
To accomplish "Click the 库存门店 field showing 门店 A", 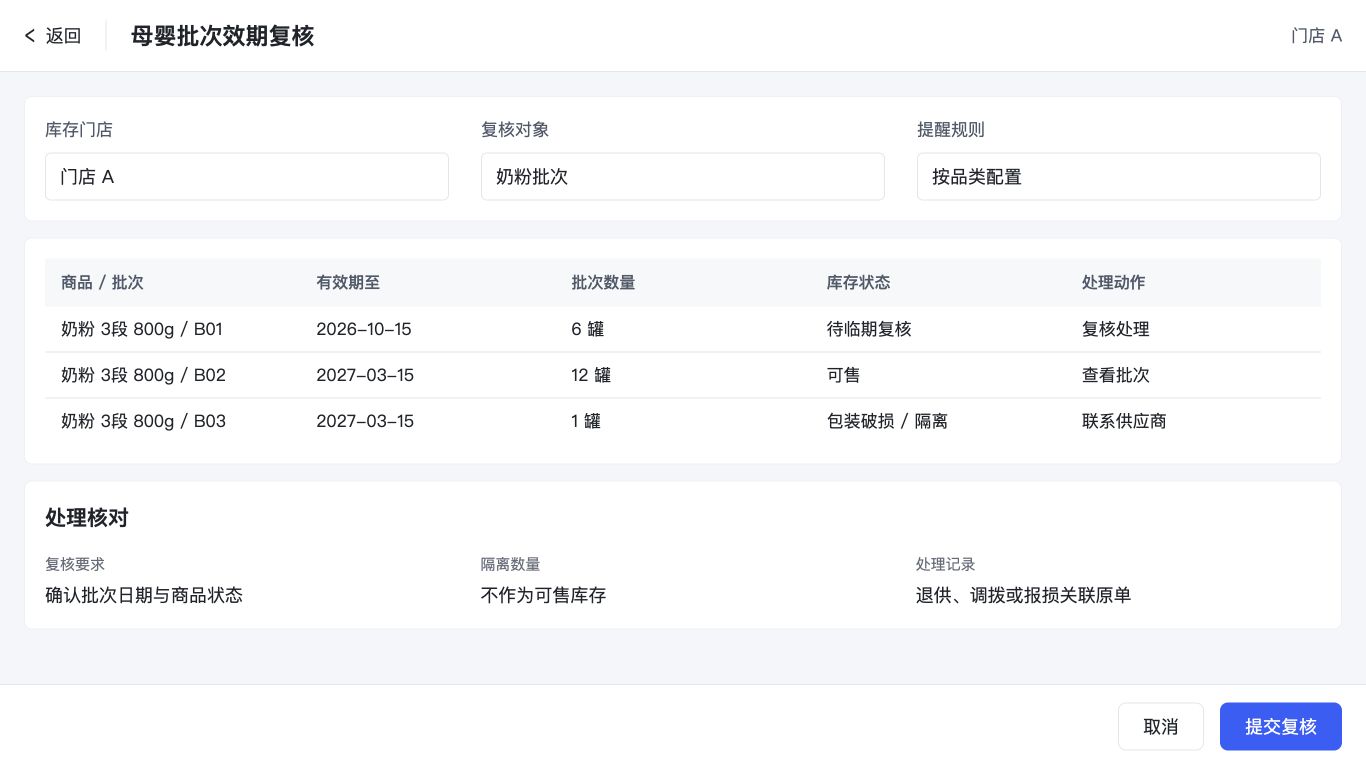I will (x=247, y=177).
